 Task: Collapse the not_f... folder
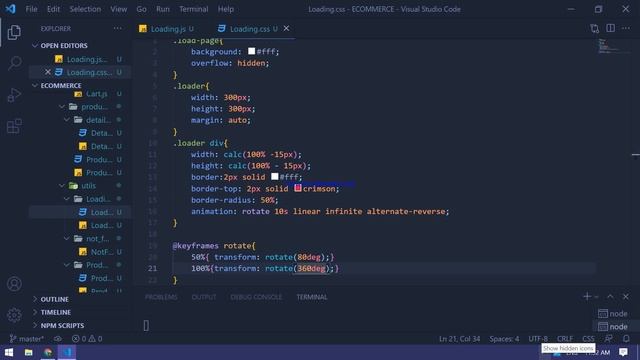(x=67, y=238)
